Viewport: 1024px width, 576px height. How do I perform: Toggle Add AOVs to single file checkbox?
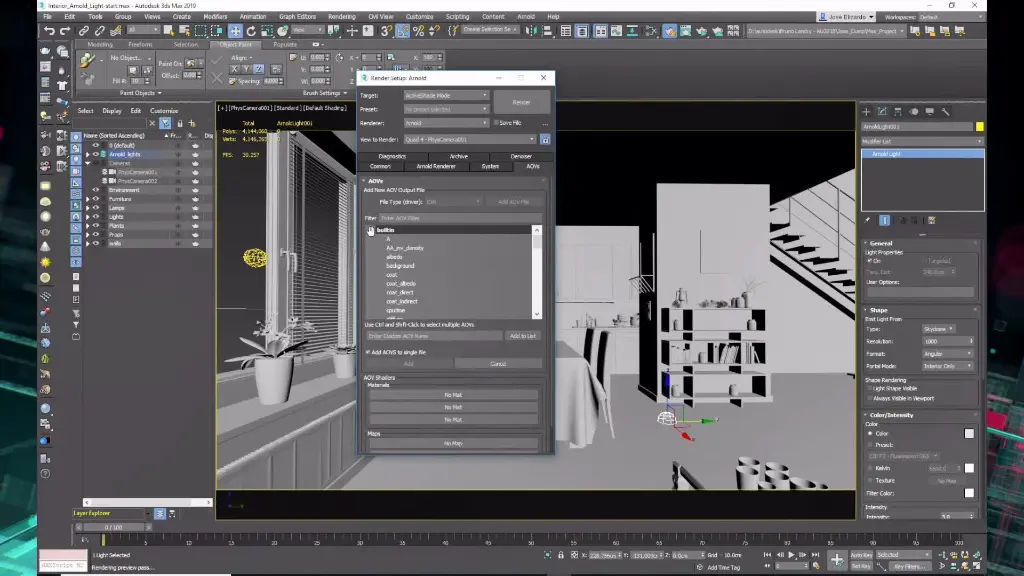(368, 352)
